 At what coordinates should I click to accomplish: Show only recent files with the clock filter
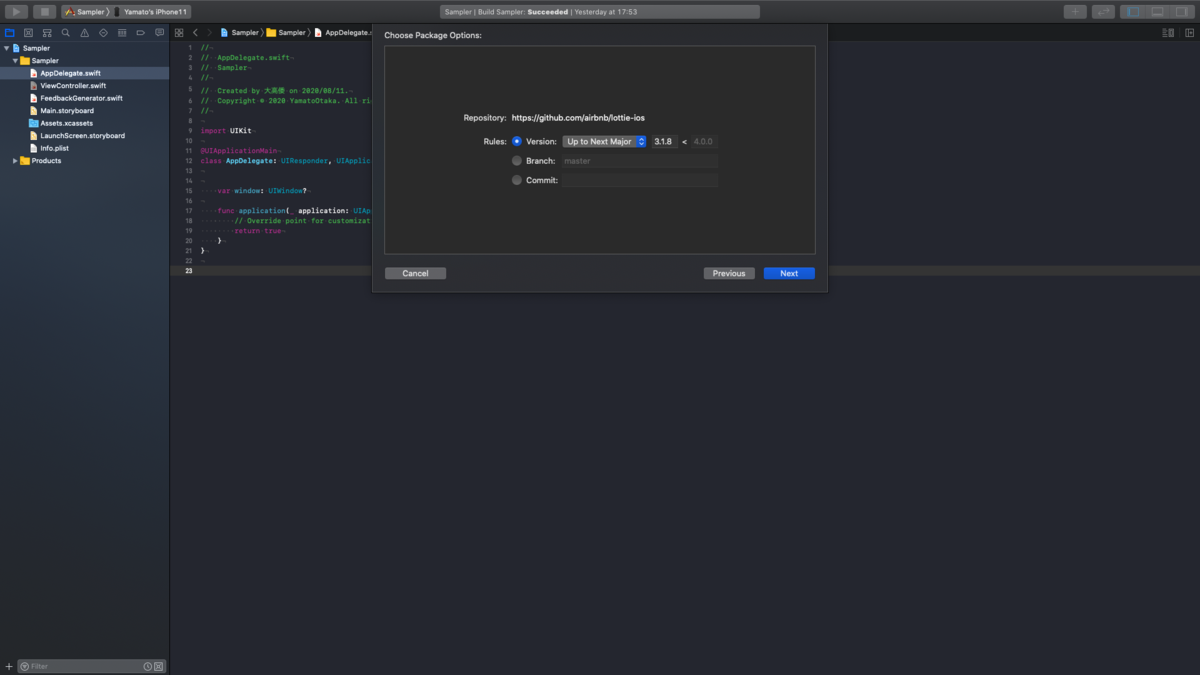click(x=147, y=666)
